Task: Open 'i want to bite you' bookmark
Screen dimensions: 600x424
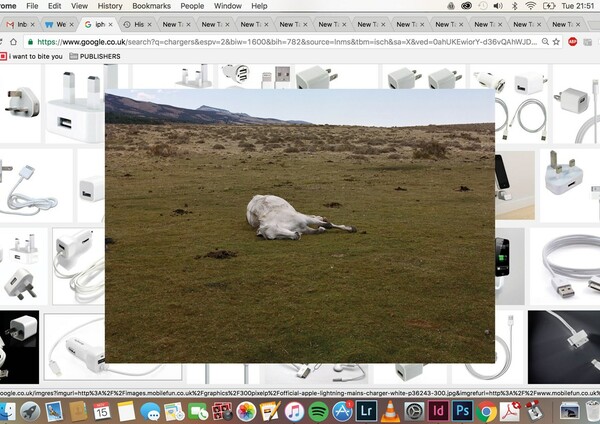Action: coord(31,56)
